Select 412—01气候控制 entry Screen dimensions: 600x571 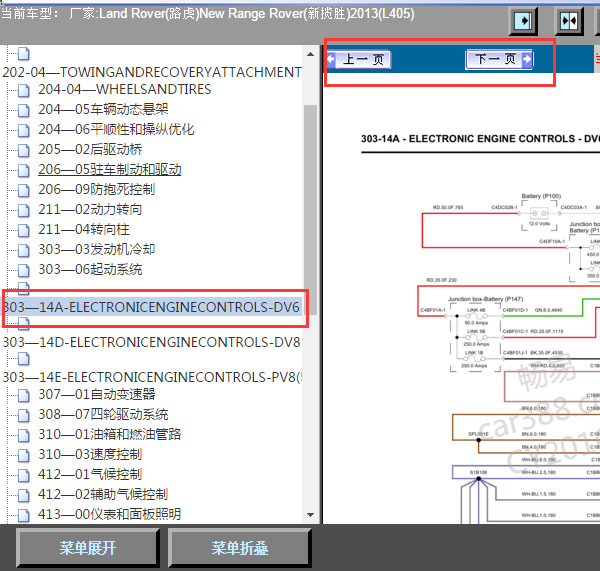(x=90, y=474)
